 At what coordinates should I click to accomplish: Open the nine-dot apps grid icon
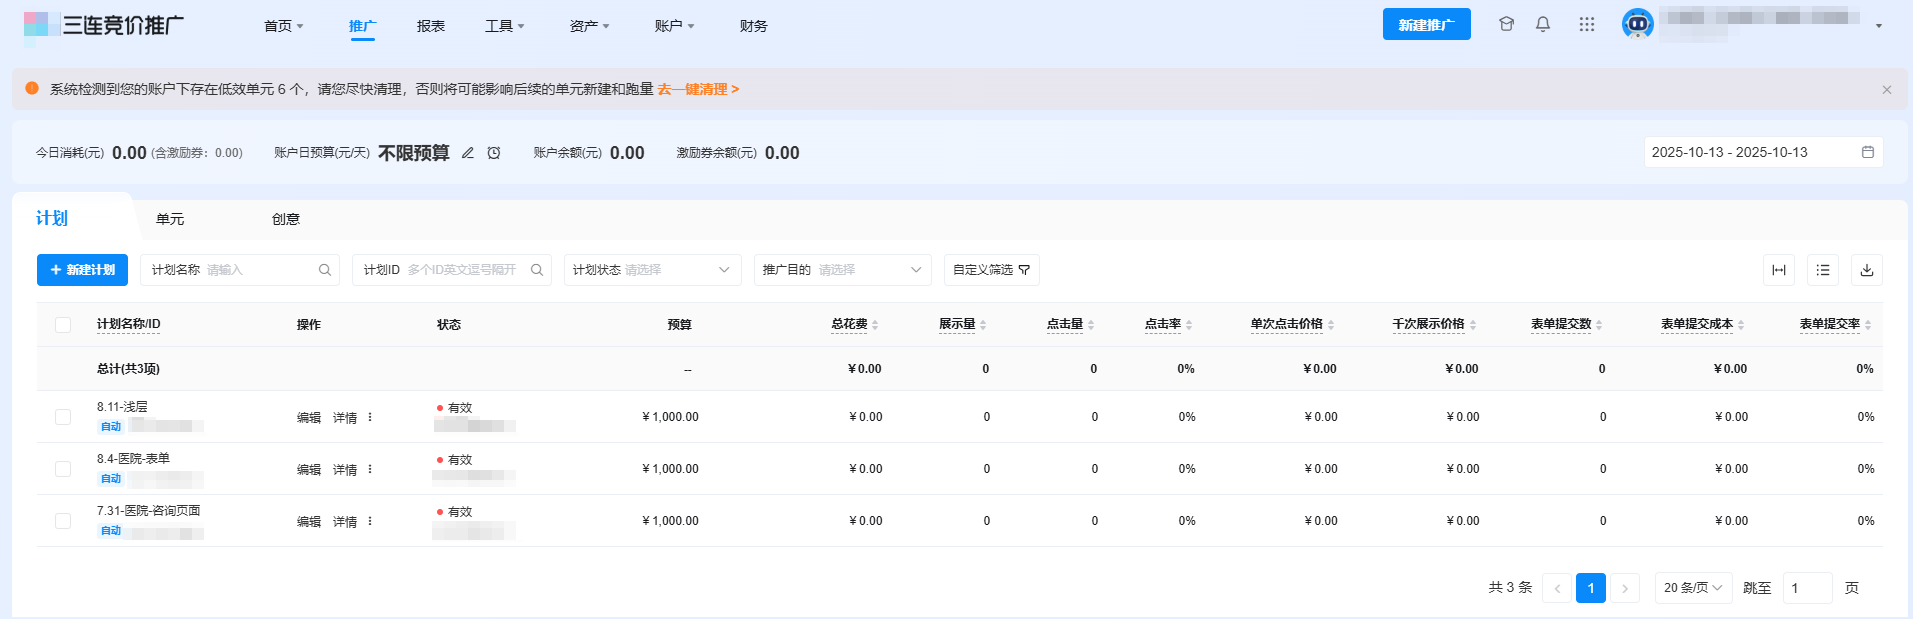[1587, 24]
